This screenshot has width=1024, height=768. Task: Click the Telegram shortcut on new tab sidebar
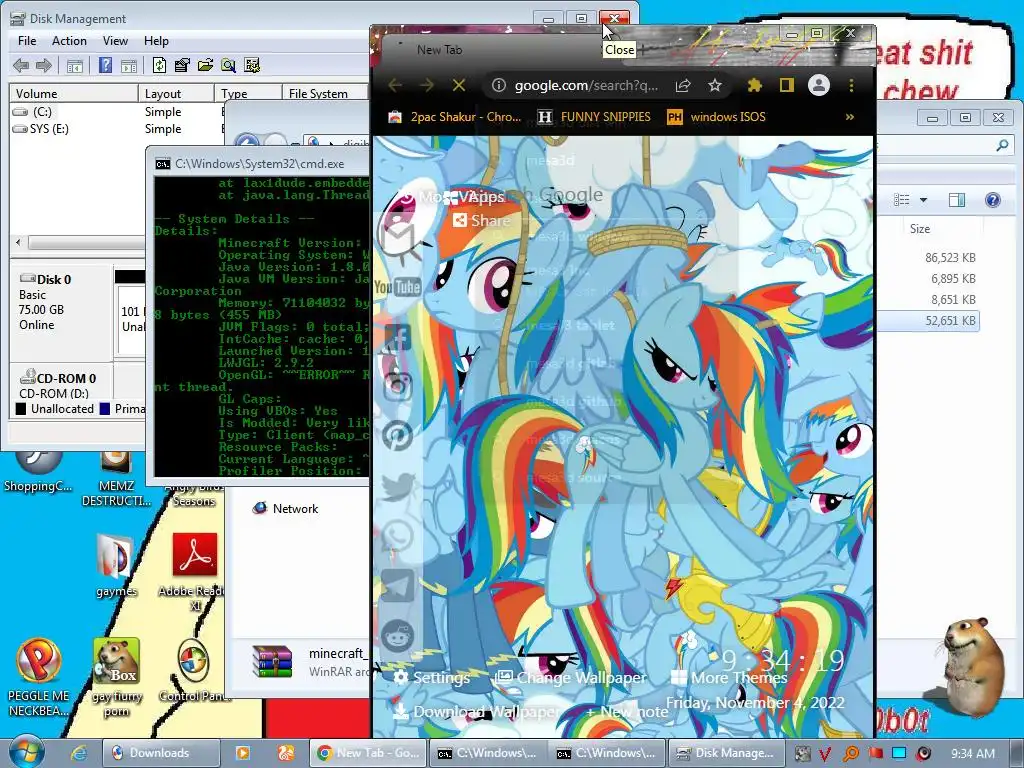click(398, 585)
